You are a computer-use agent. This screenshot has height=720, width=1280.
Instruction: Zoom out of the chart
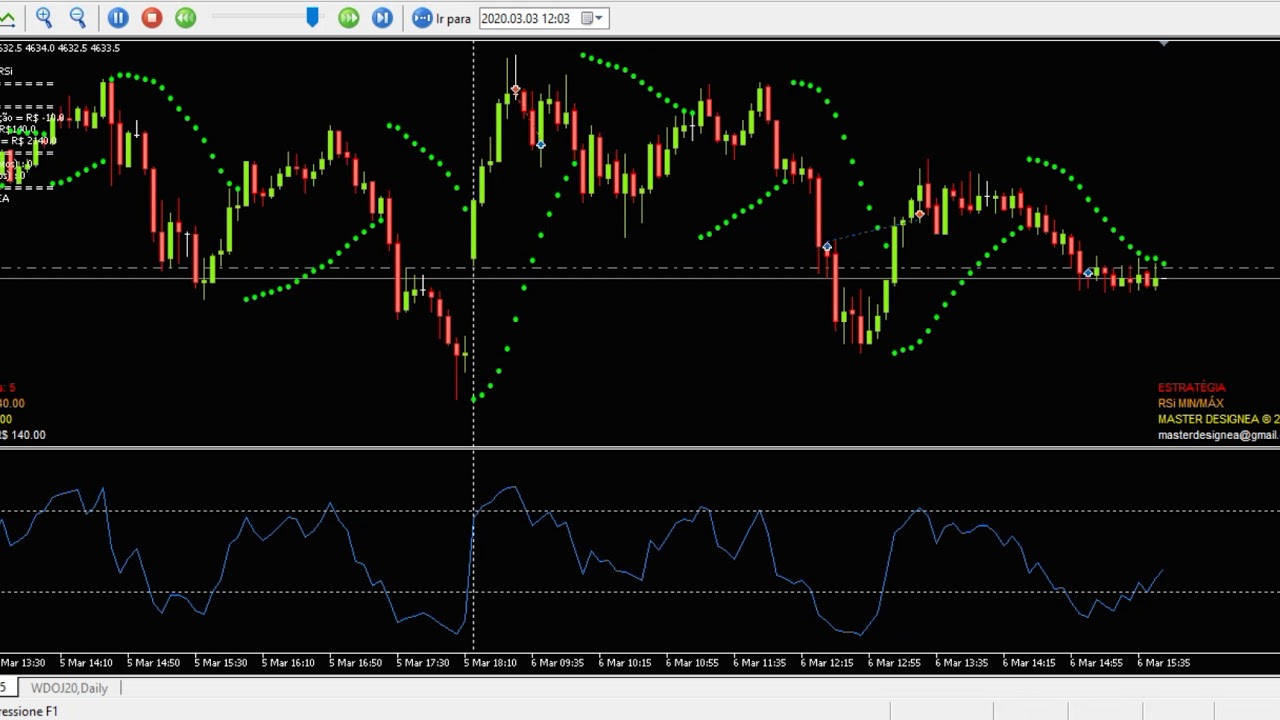pos(78,17)
